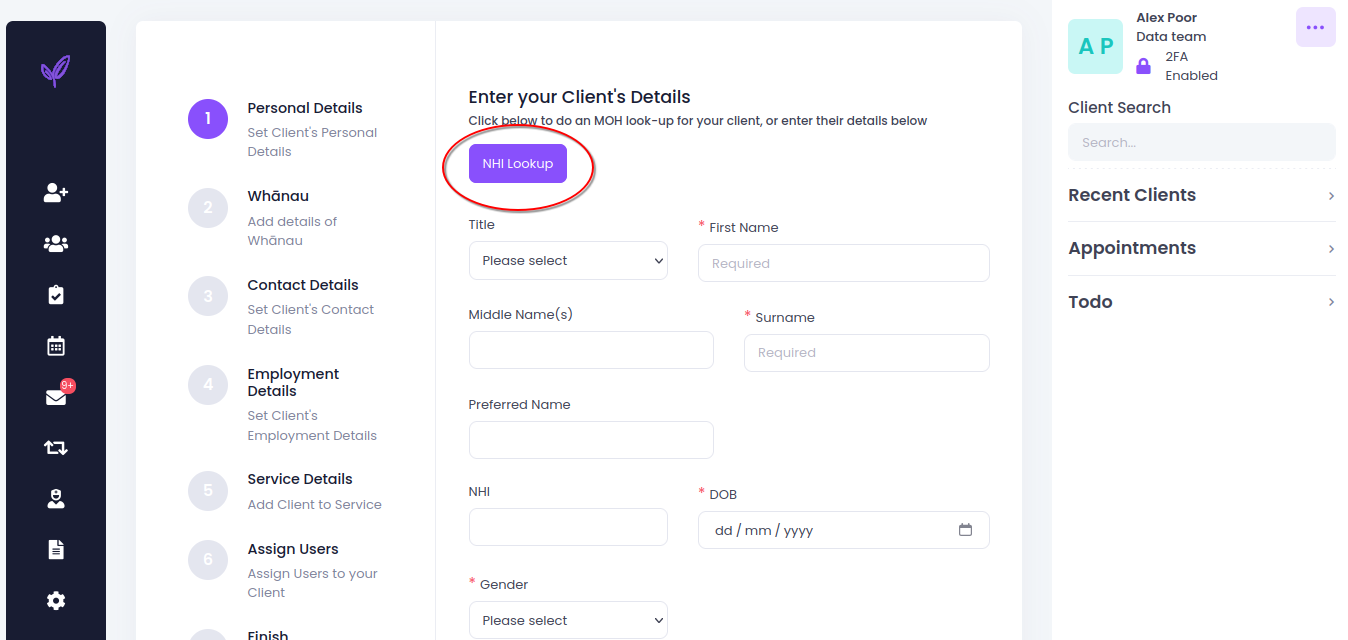This screenshot has width=1348, height=640.
Task: Open the calendar icon in sidebar
Action: 56,346
